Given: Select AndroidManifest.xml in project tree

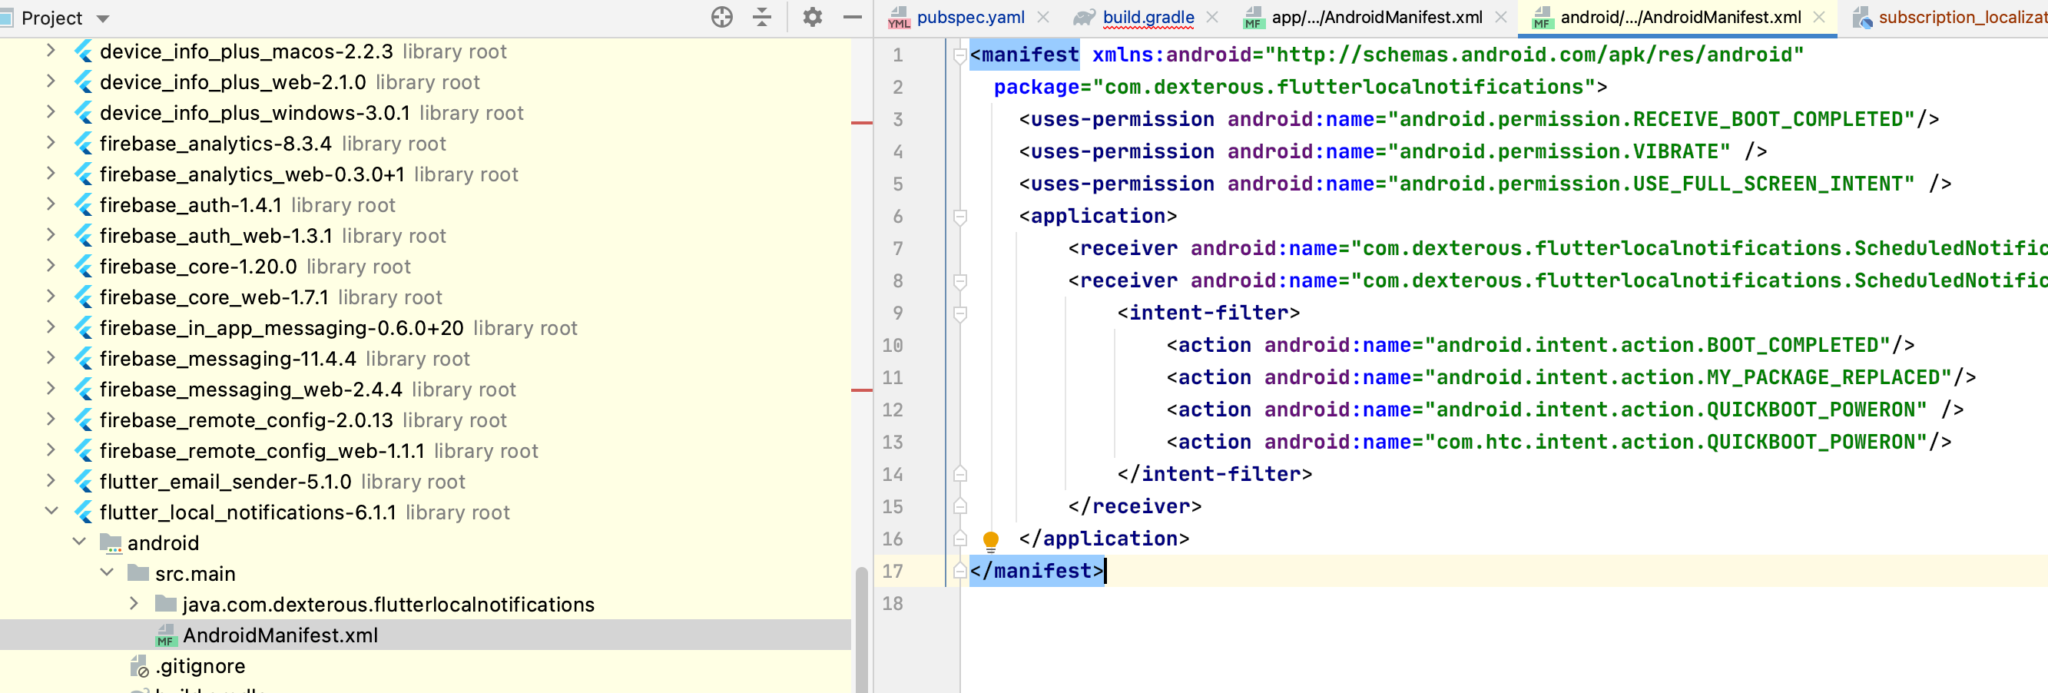Looking at the screenshot, I should (425, 635).
